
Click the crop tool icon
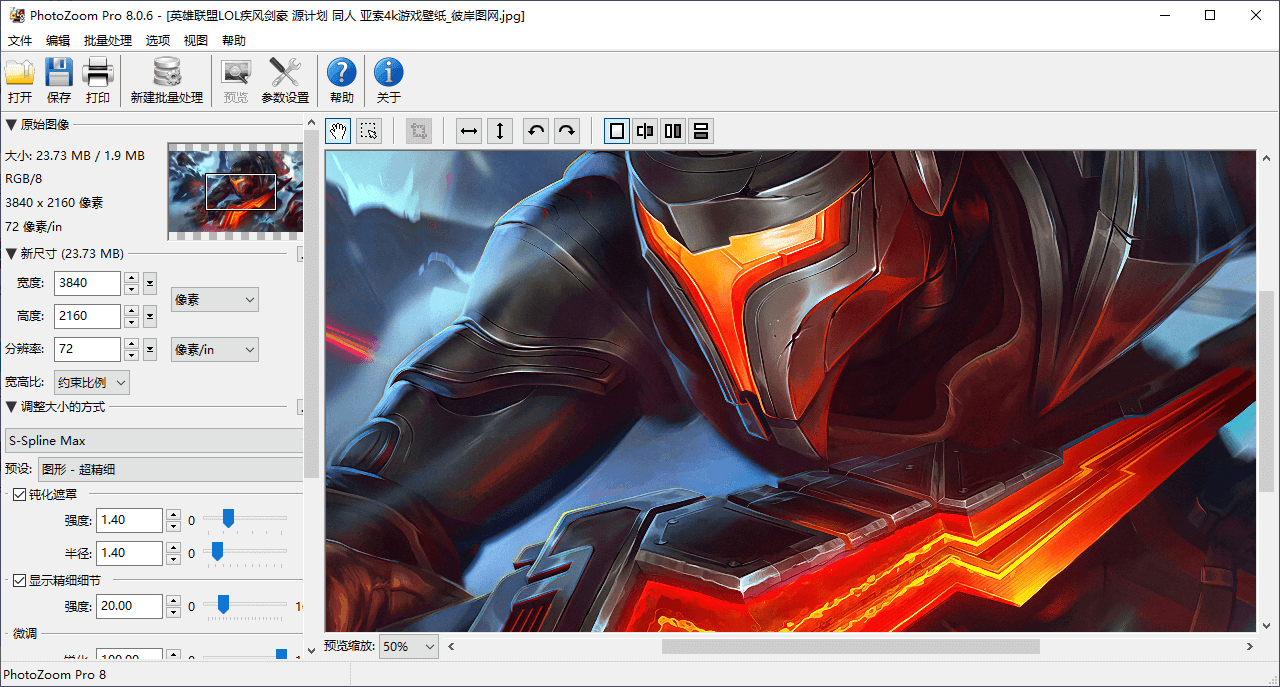tap(418, 131)
